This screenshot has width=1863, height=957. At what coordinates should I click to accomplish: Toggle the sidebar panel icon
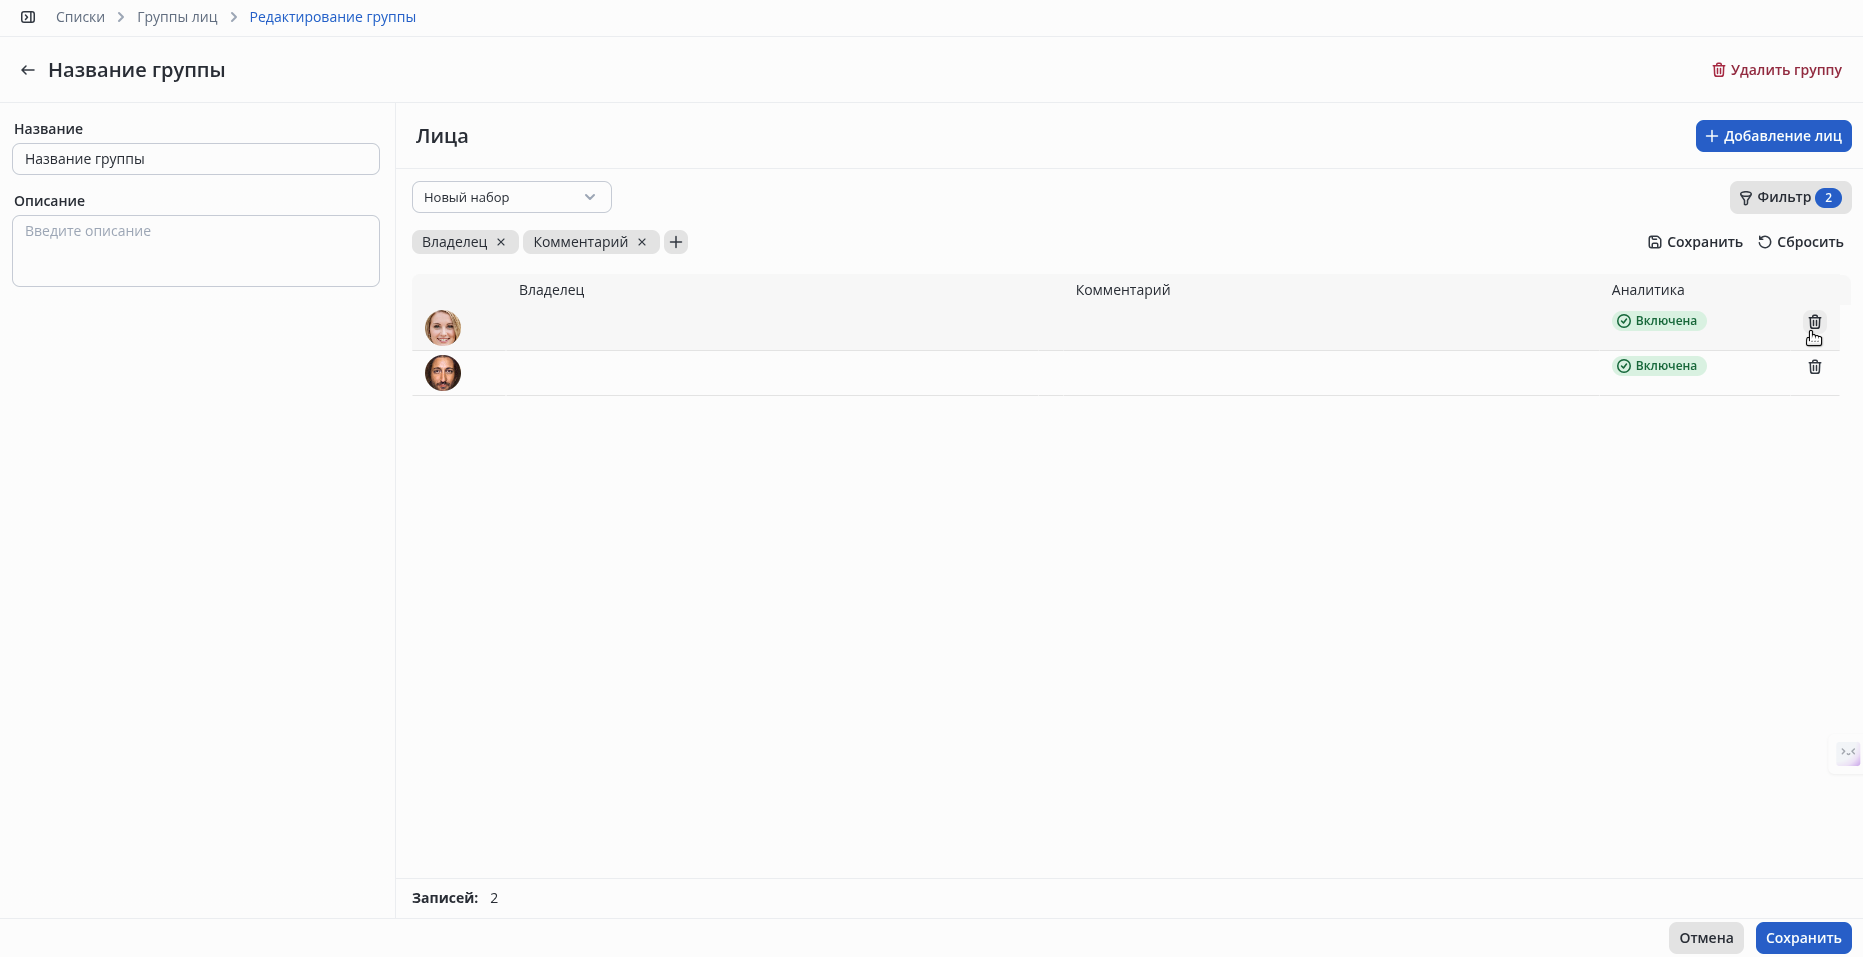tap(28, 17)
